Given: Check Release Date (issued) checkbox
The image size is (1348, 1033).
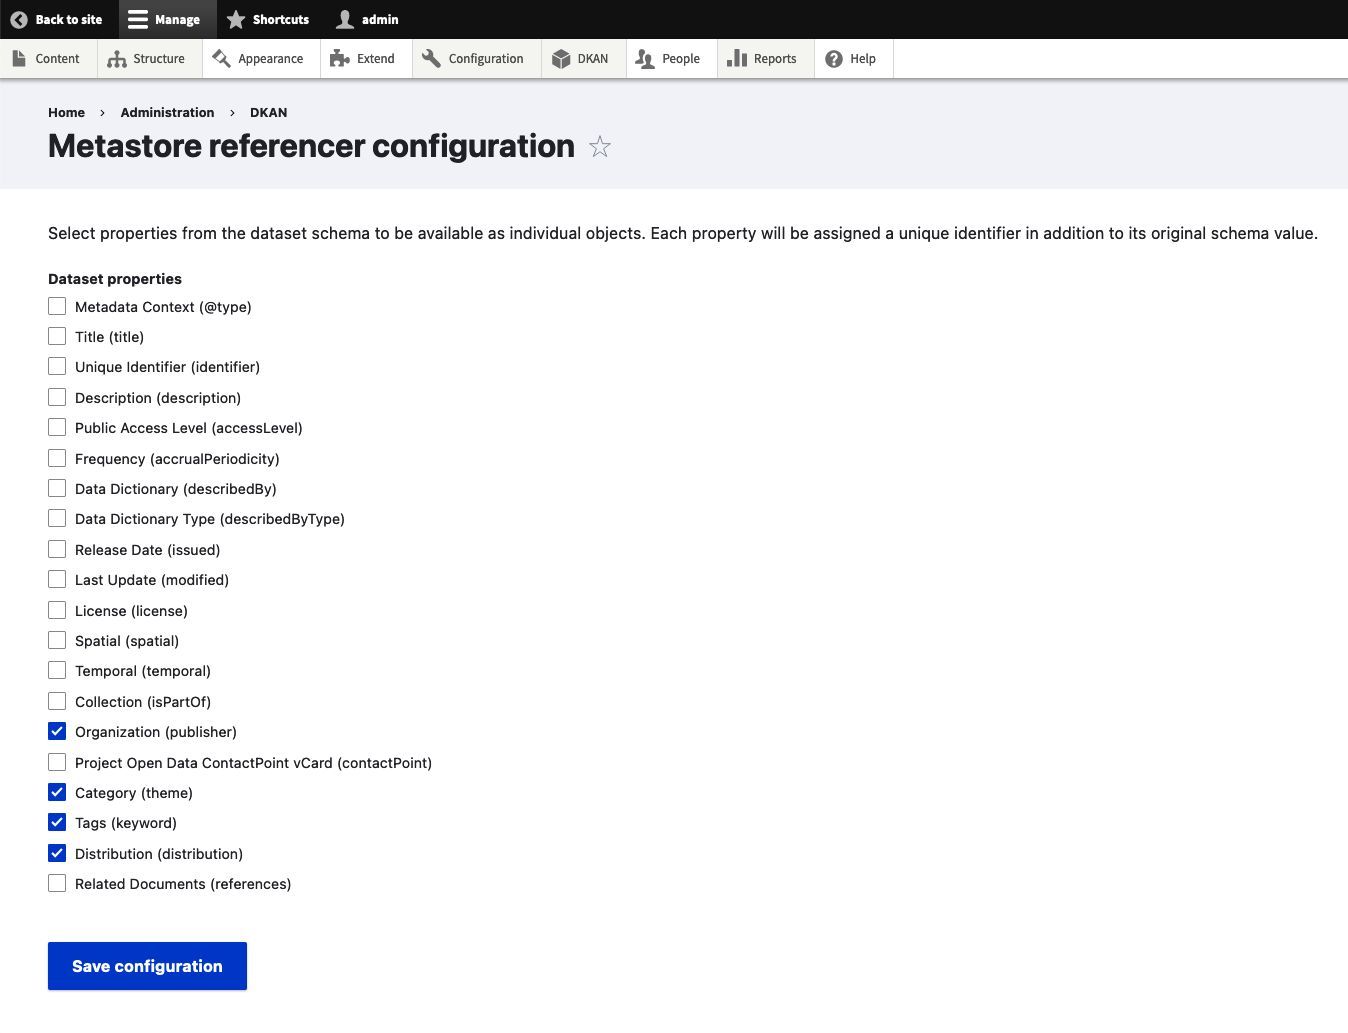Looking at the screenshot, I should pos(57,549).
